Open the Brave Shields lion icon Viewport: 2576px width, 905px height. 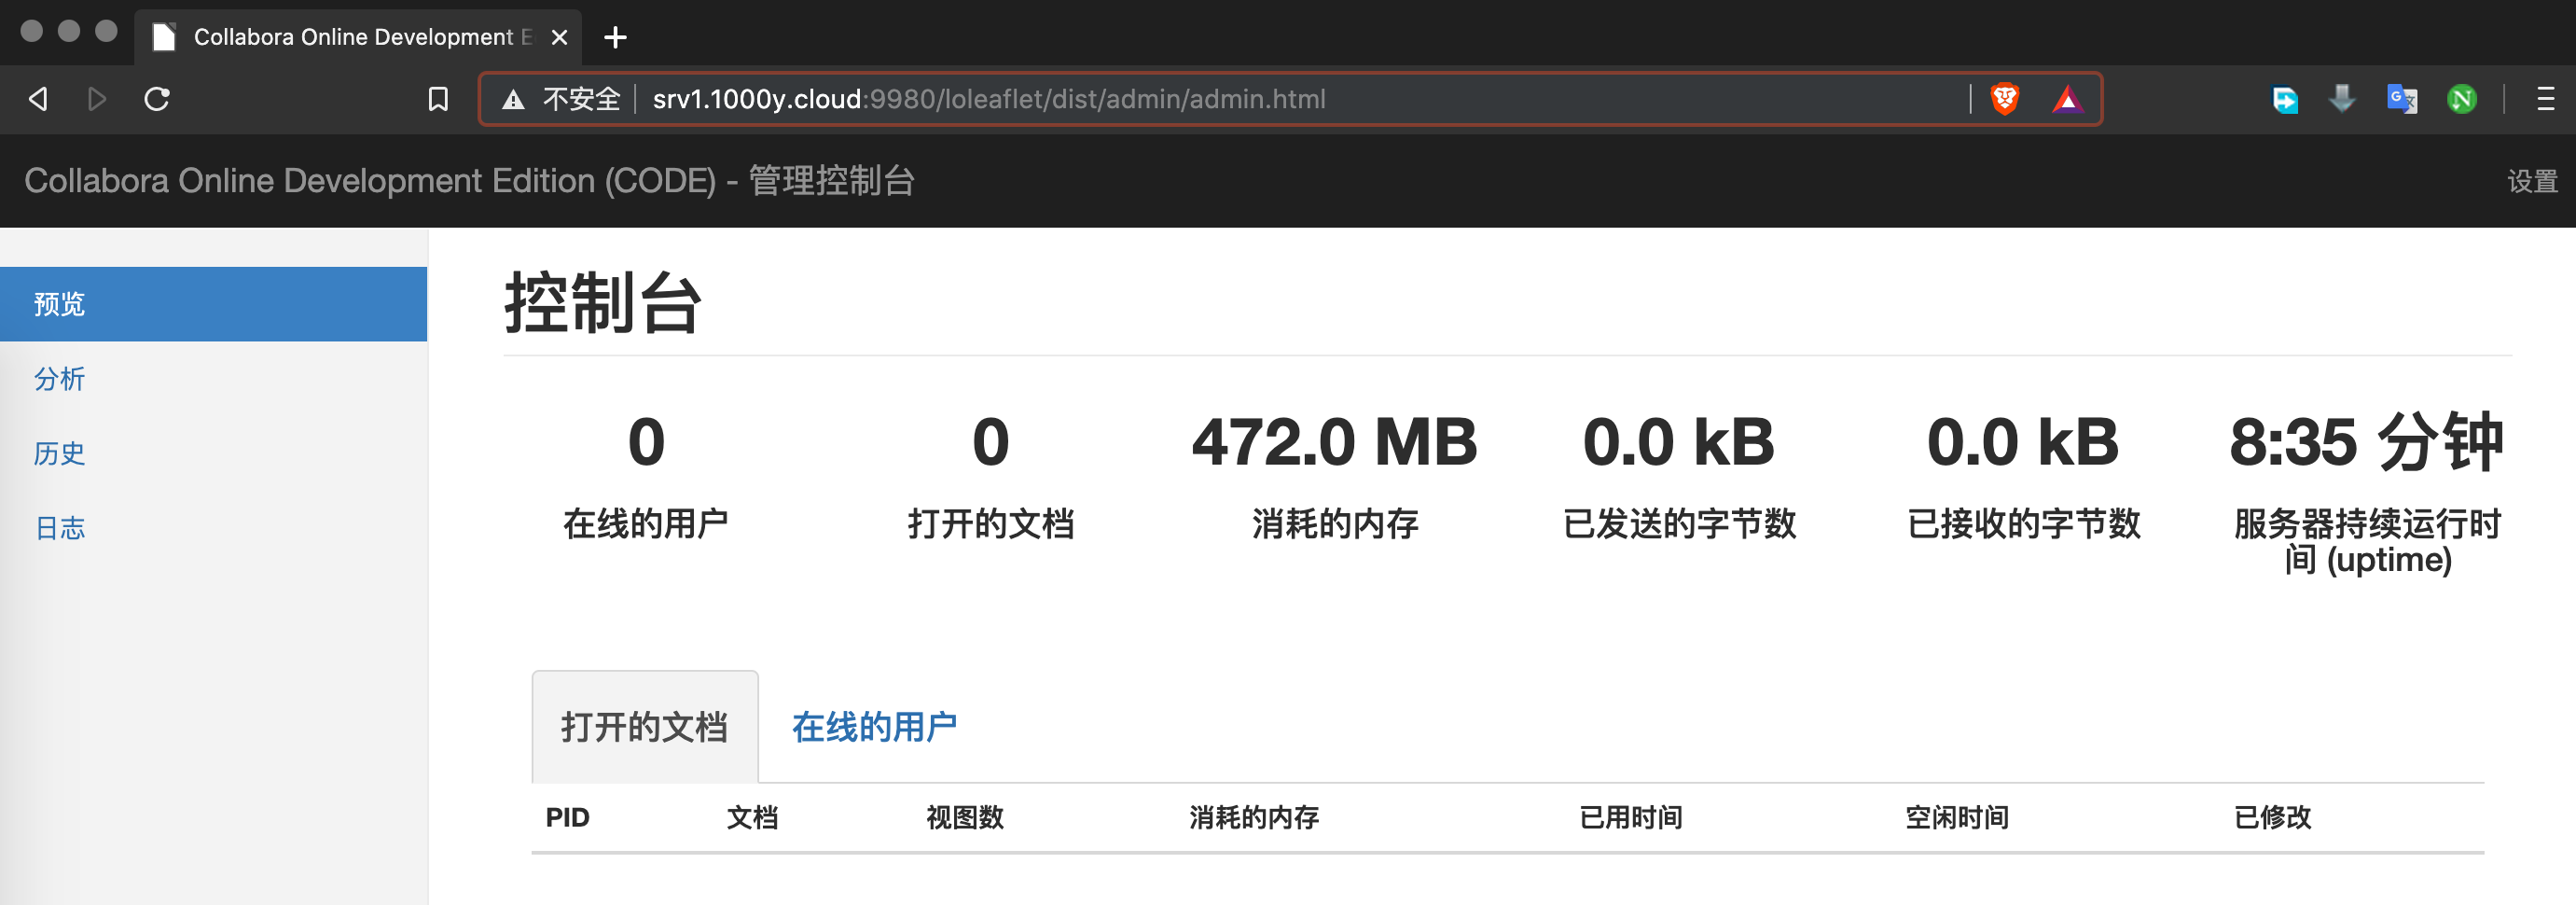coord(2005,99)
